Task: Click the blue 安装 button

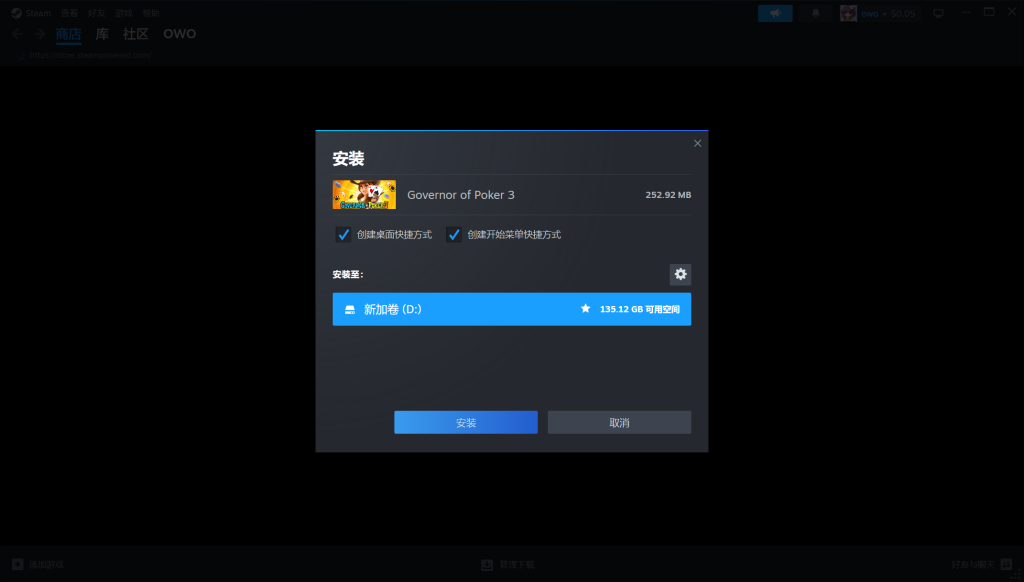Action: coord(466,423)
